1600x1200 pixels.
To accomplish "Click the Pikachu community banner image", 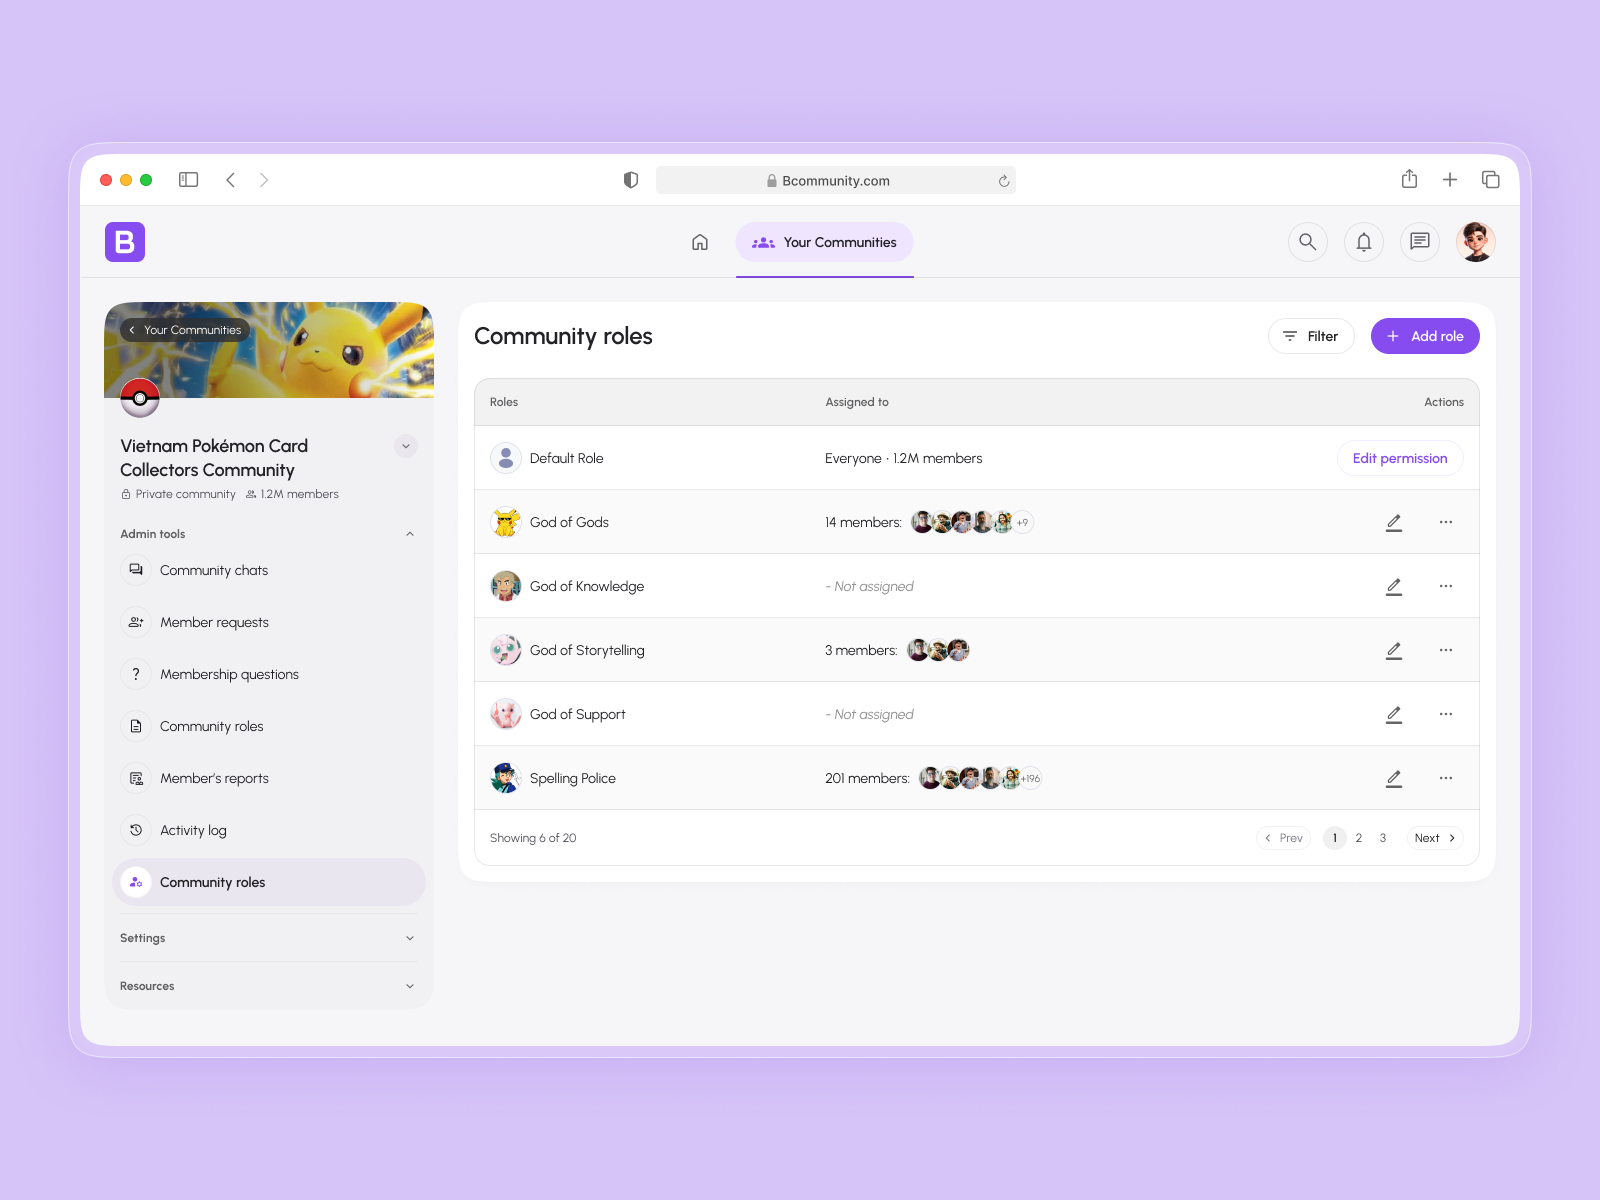I will pyautogui.click(x=269, y=350).
